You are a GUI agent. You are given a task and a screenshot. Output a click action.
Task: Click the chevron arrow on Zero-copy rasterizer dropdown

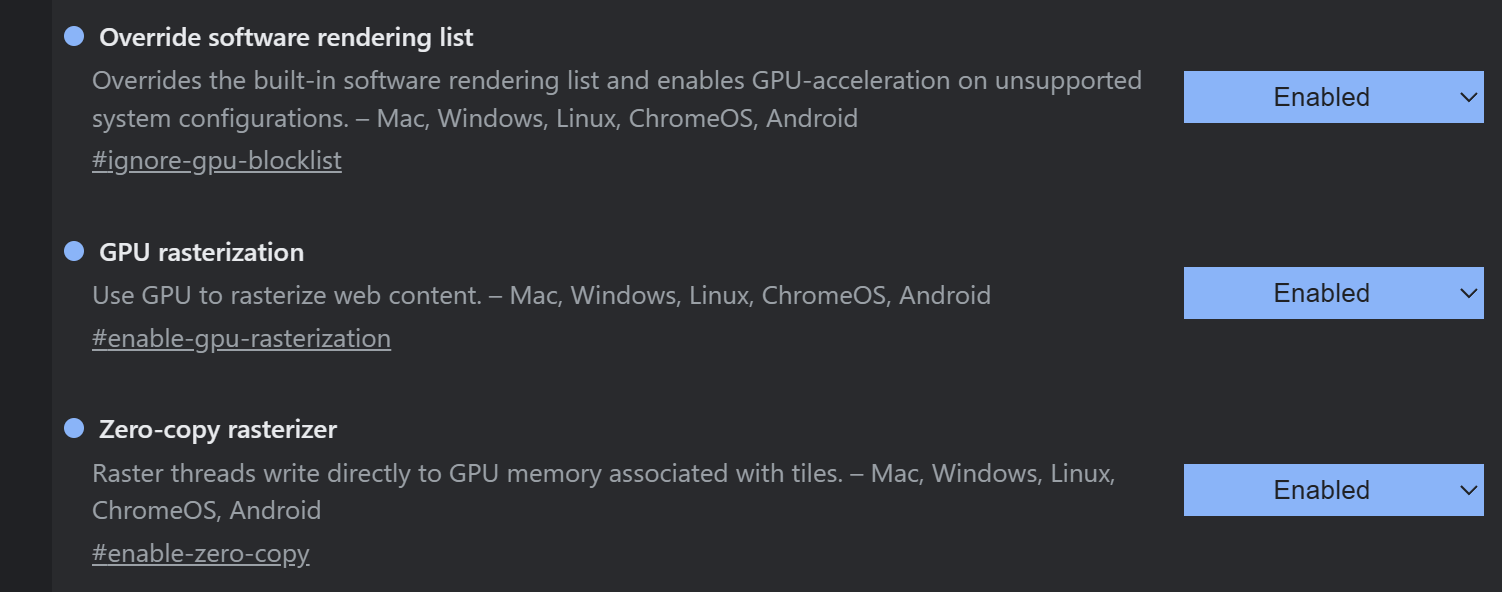point(1468,490)
